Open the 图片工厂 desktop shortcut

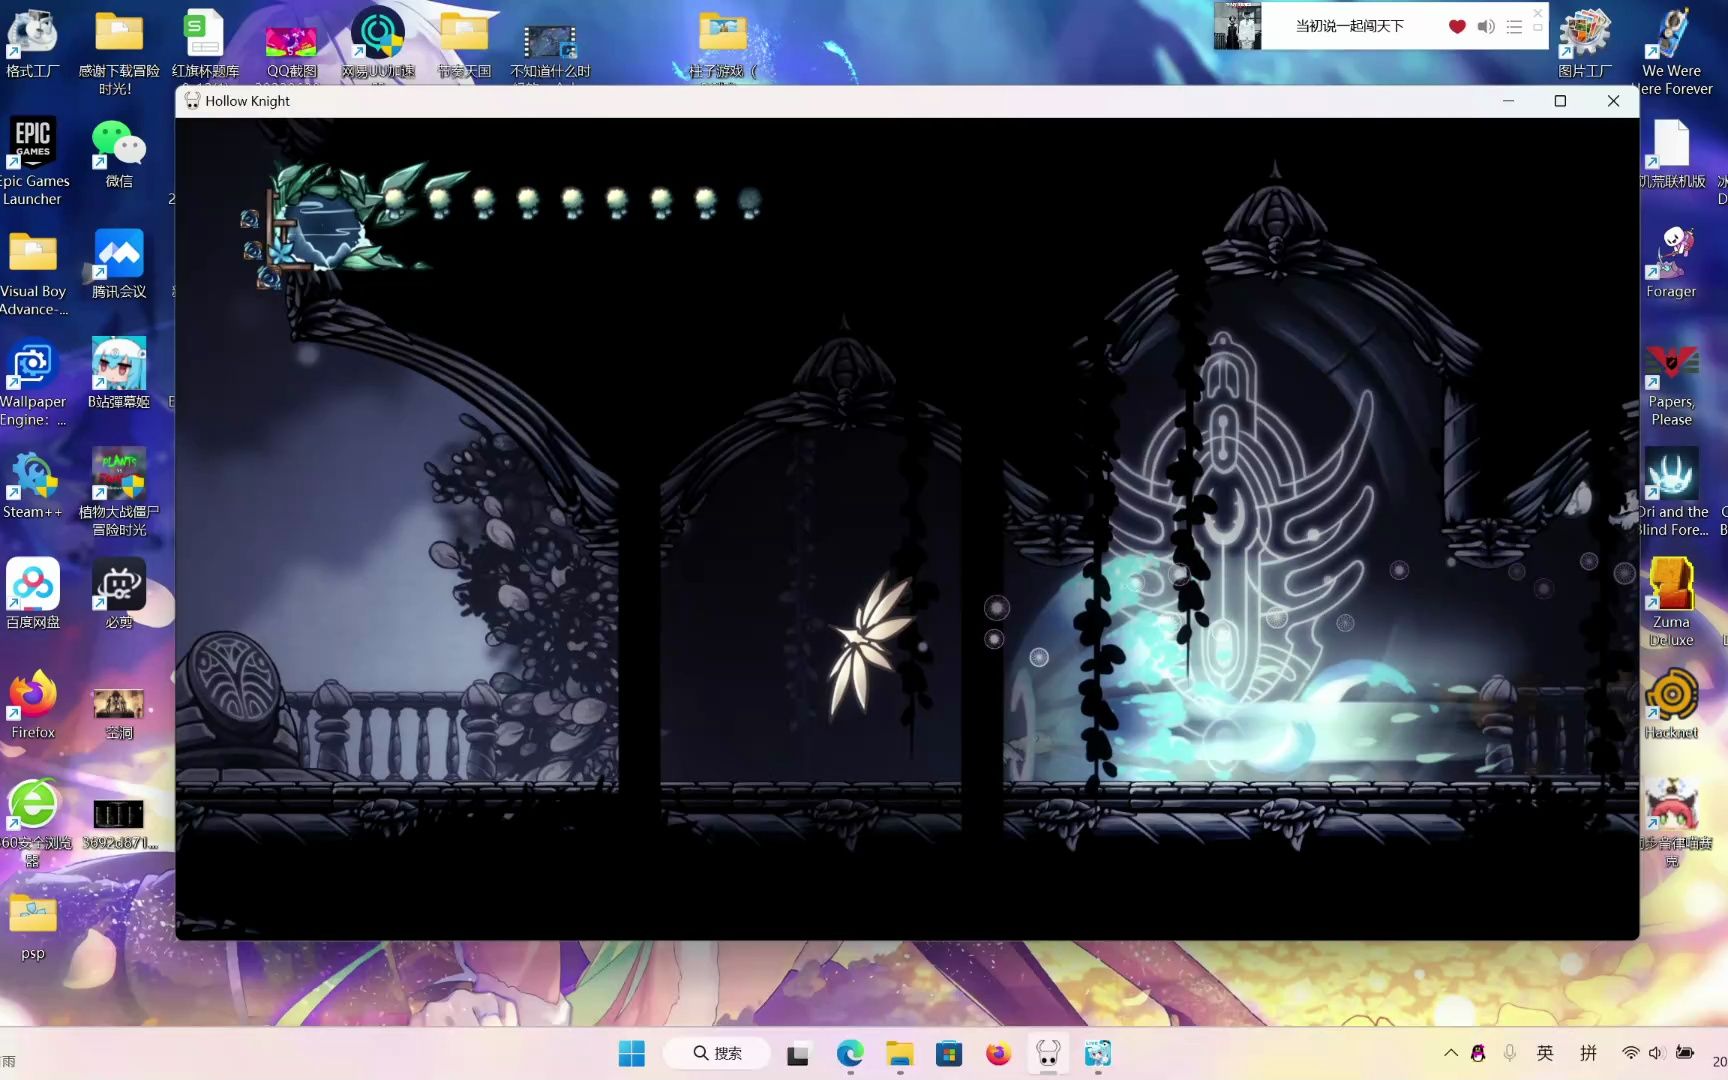click(x=1585, y=44)
